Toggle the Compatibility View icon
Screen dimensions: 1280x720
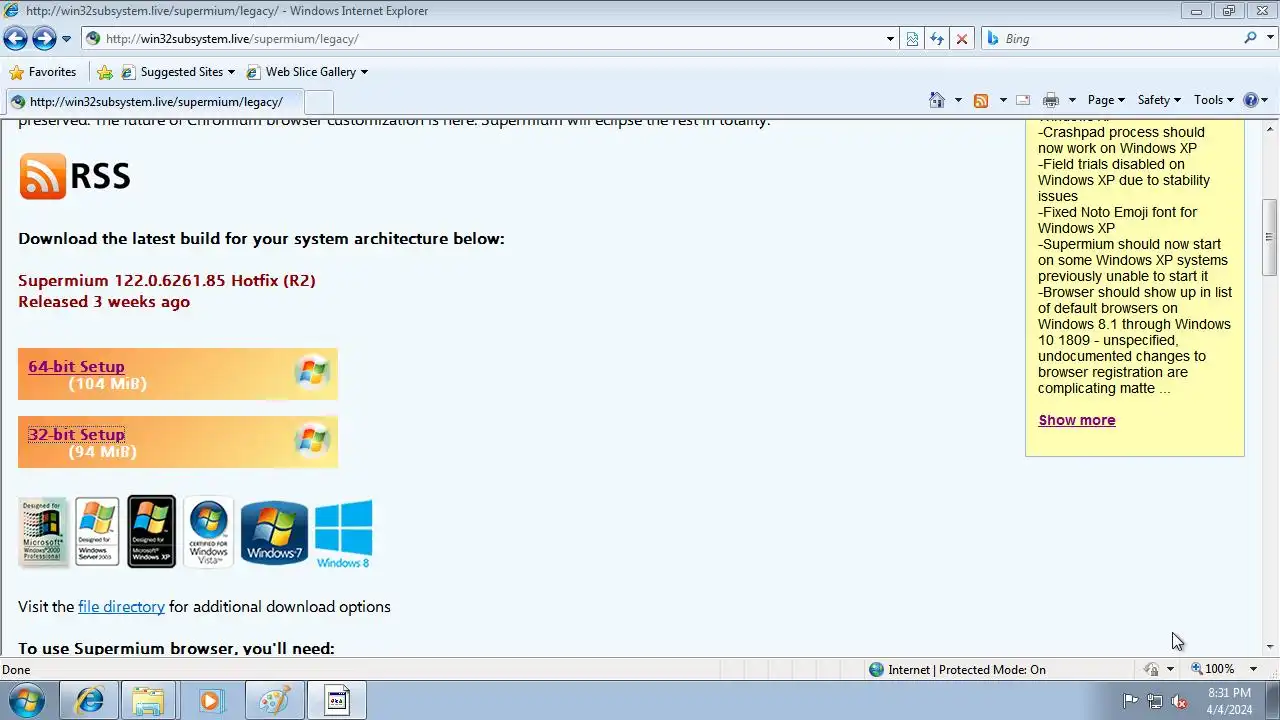pos(912,39)
